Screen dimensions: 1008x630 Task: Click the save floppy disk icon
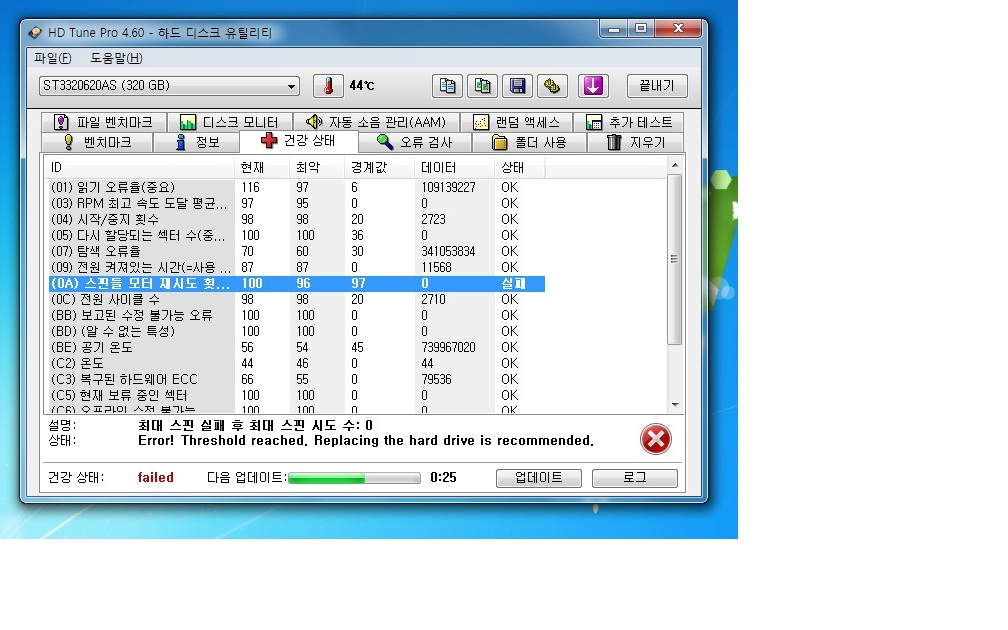518,86
